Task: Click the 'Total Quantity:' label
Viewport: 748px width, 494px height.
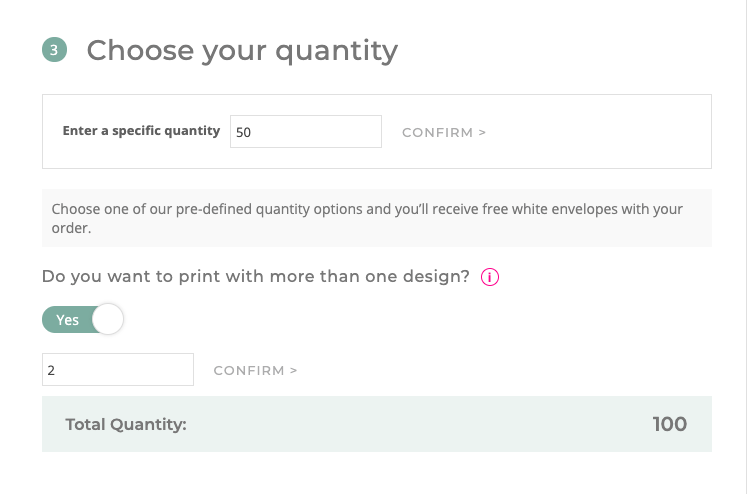Action: point(126,424)
